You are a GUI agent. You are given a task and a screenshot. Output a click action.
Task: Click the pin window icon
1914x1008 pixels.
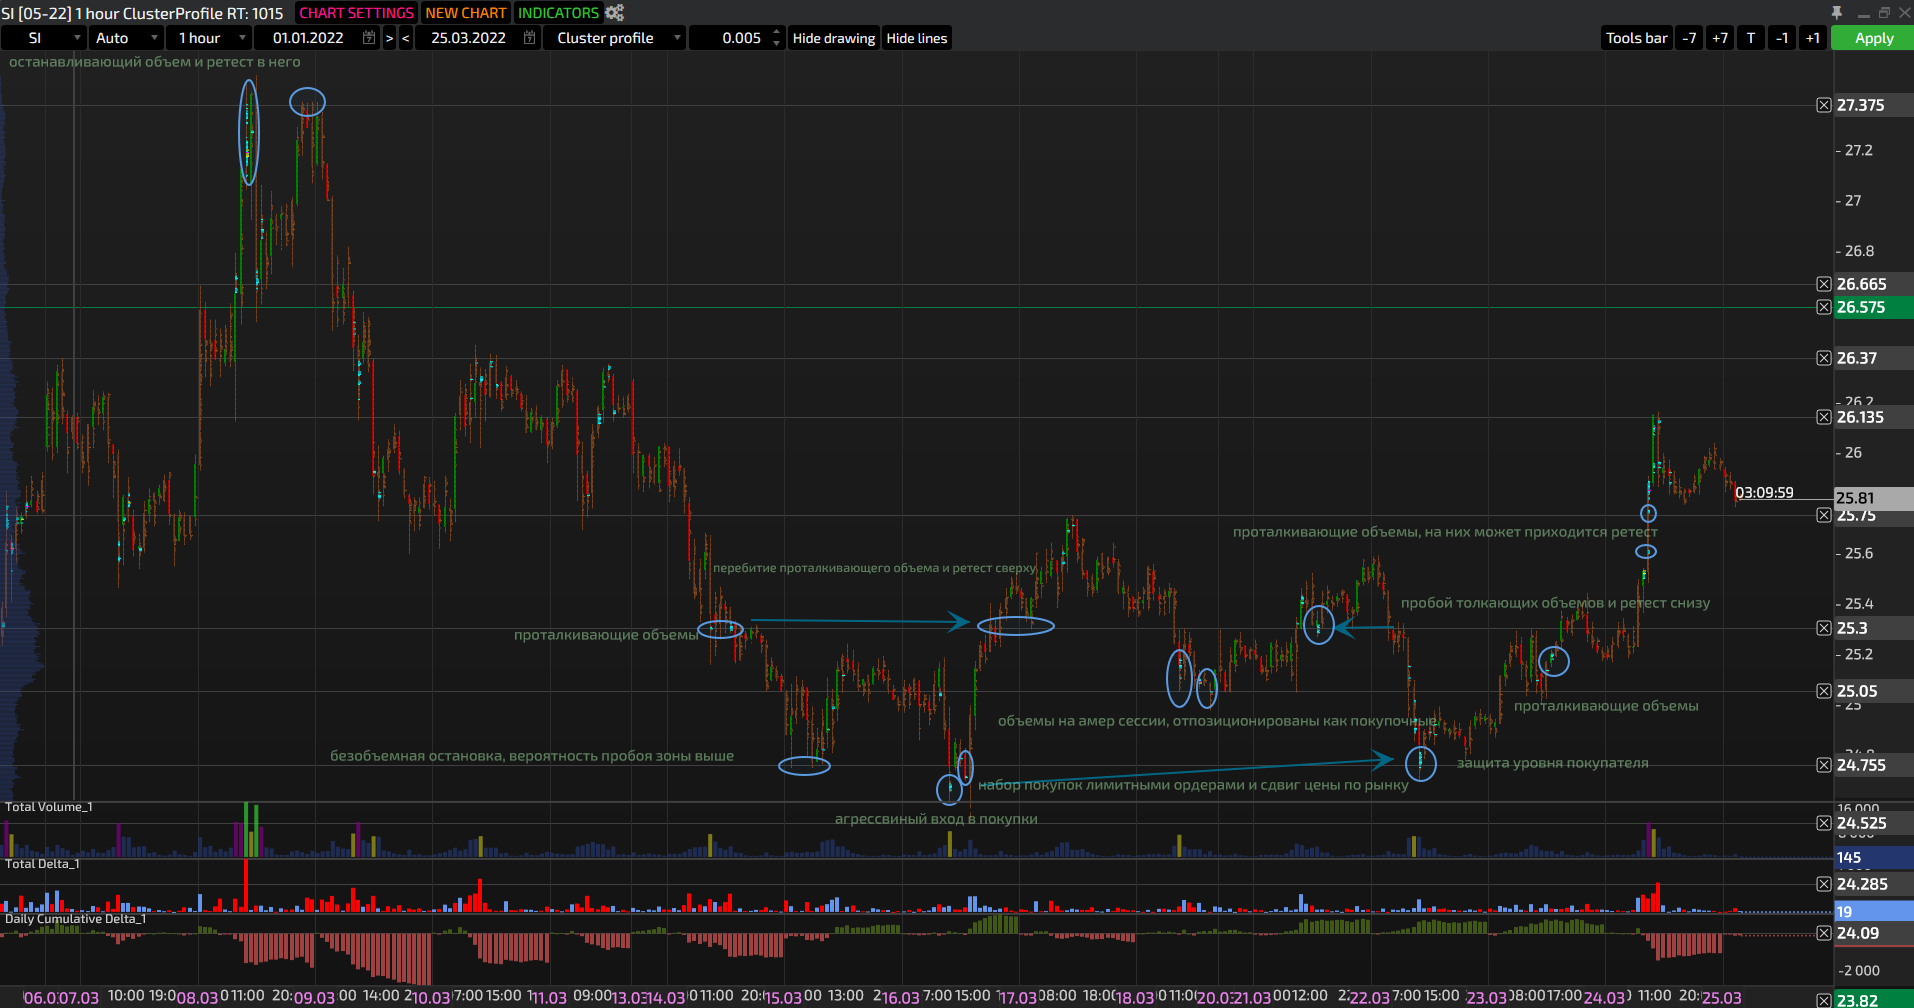[x=1836, y=13]
